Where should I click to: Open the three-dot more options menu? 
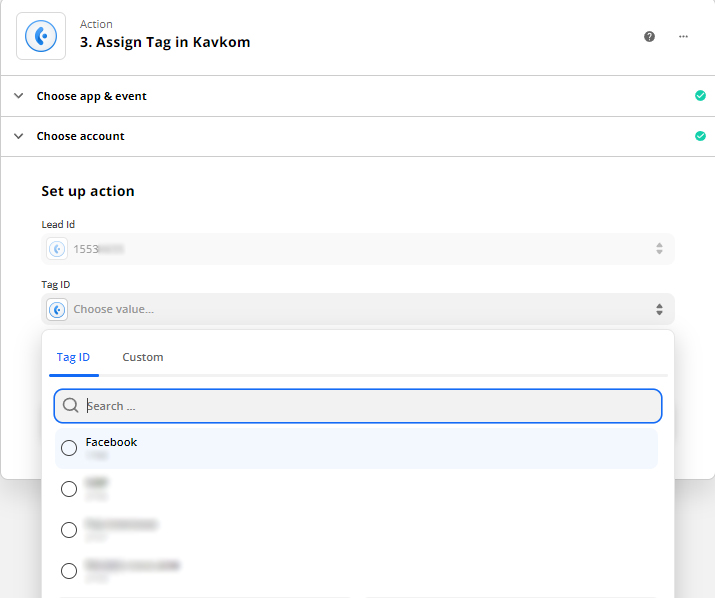(x=683, y=36)
